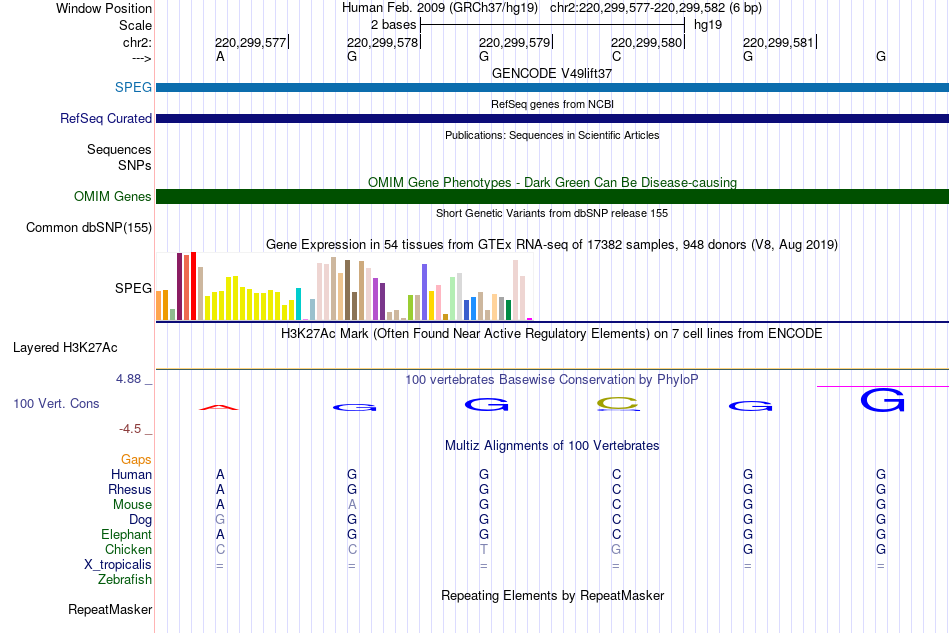Select the dark blue RefSeq Curated gene bar

coord(553,118)
